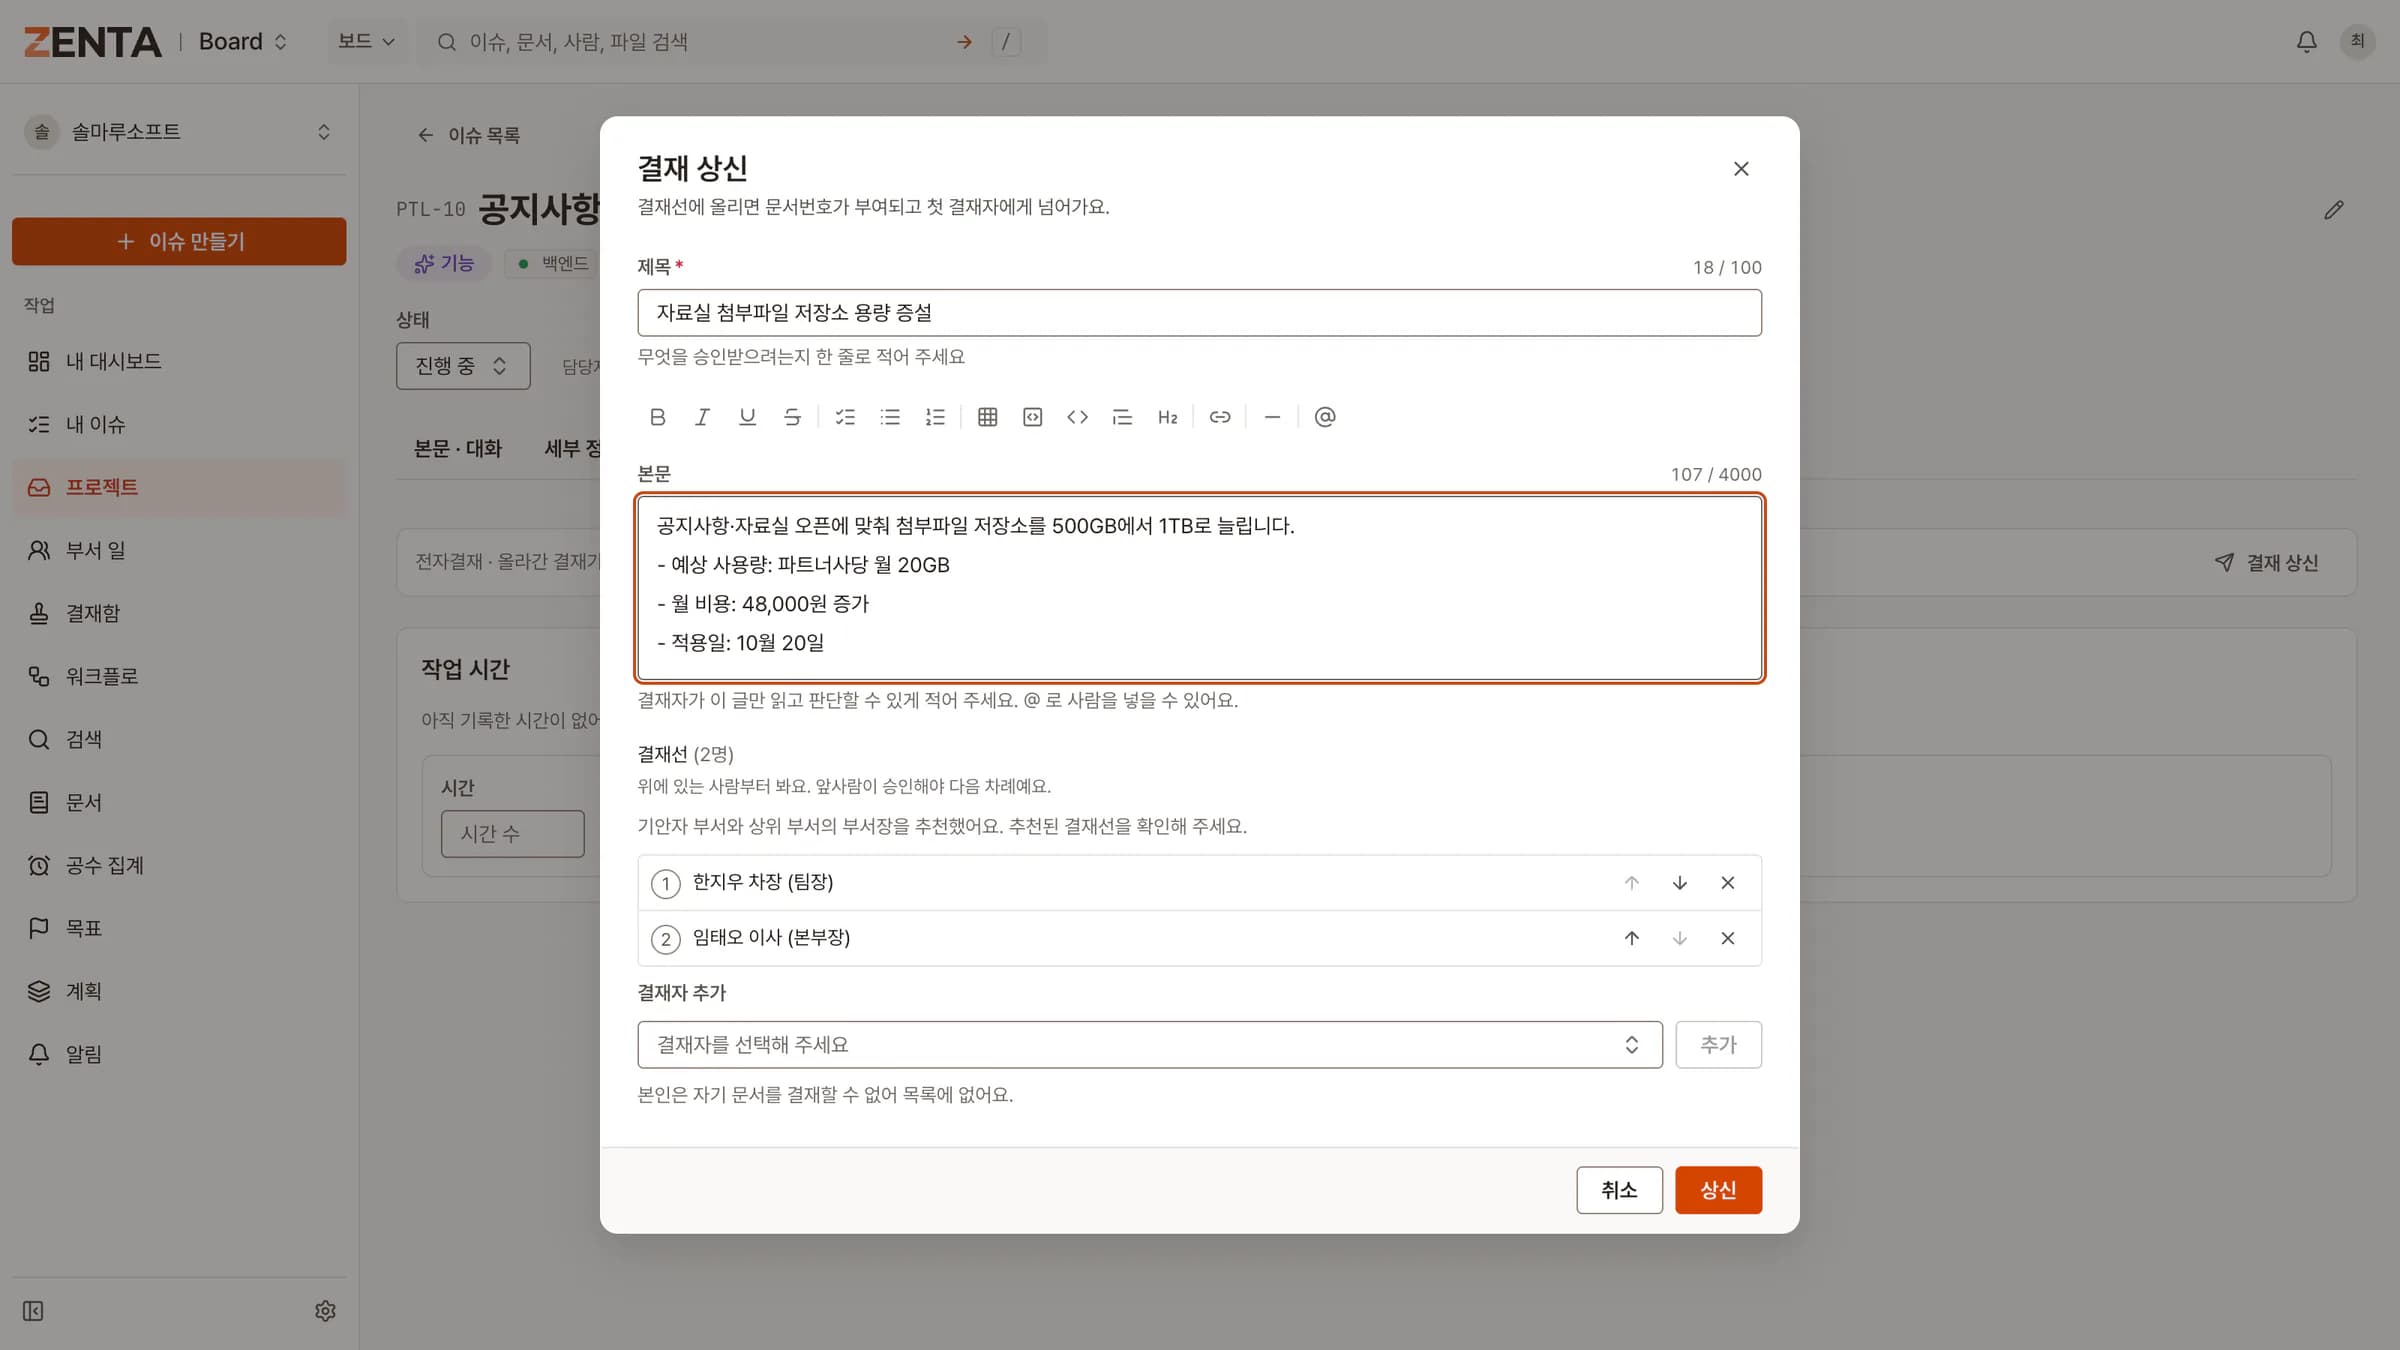Go back to 이슈 목록

pyautogui.click(x=468, y=135)
